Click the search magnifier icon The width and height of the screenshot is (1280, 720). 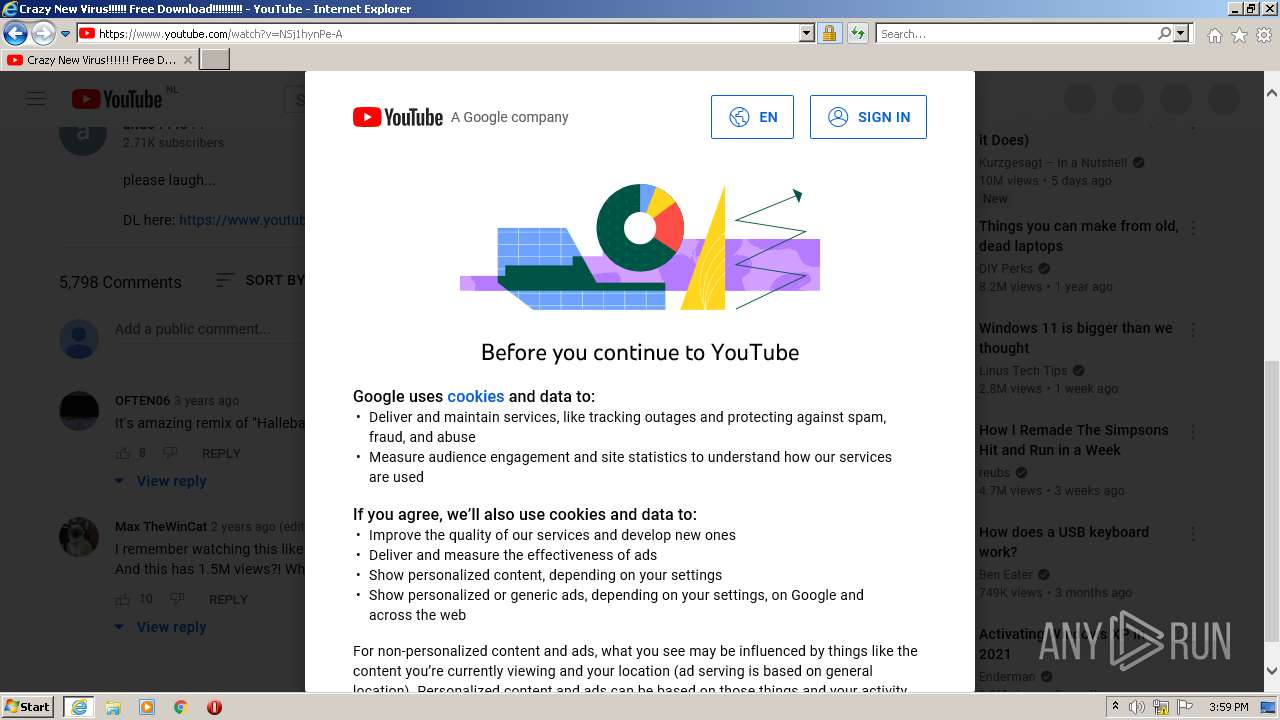pos(1164,33)
